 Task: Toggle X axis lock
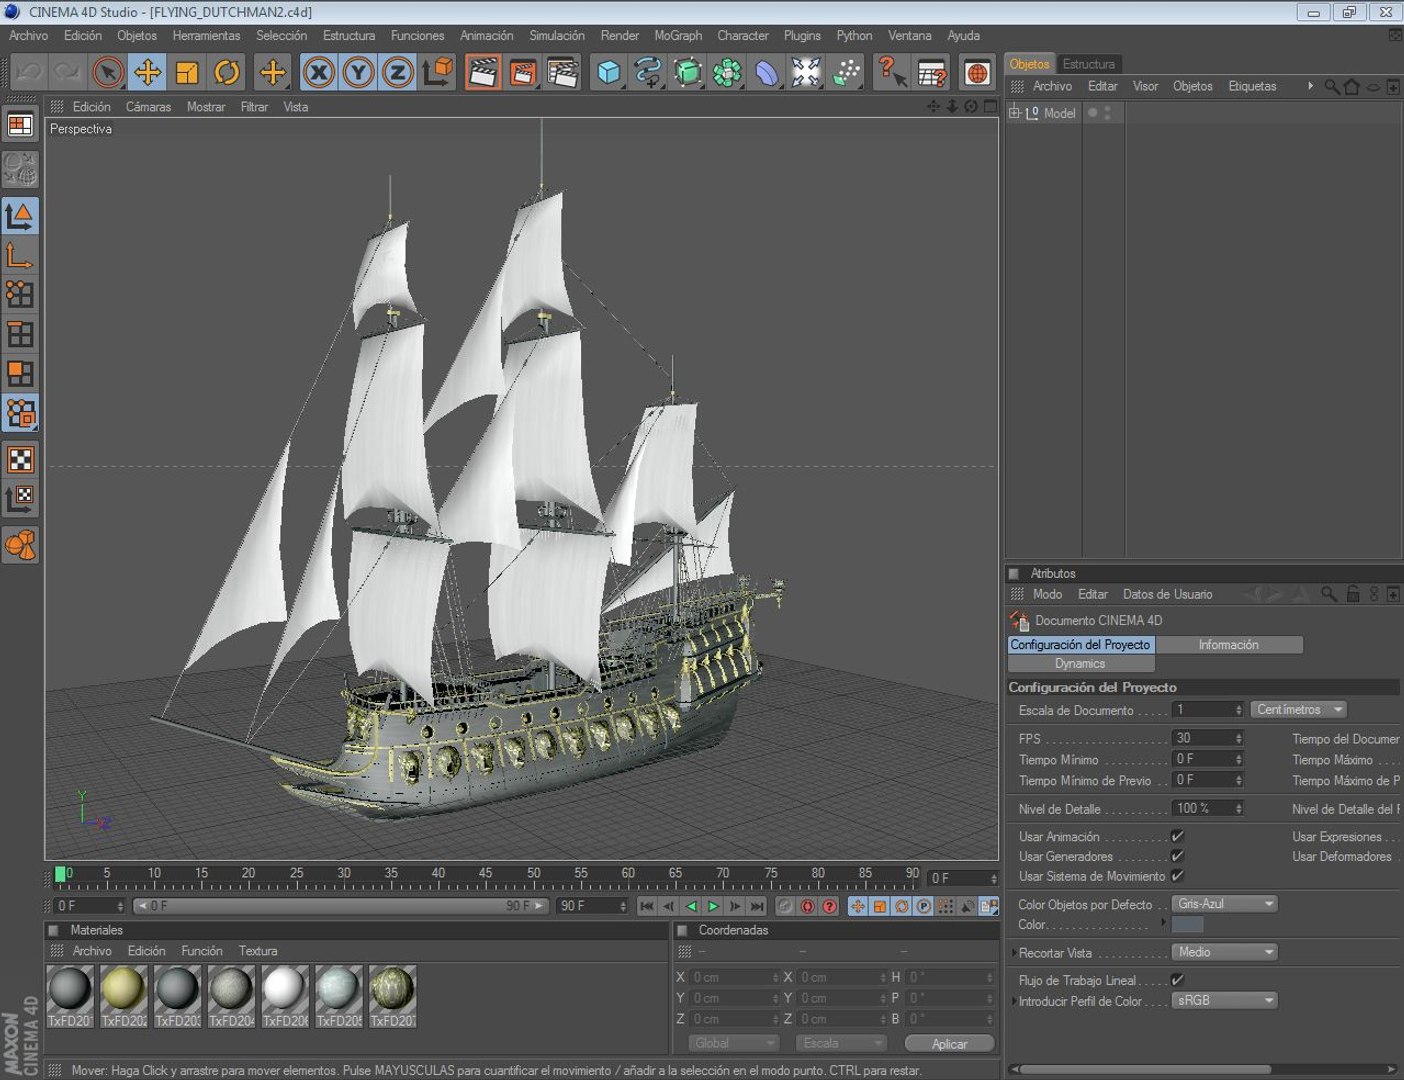coord(318,72)
